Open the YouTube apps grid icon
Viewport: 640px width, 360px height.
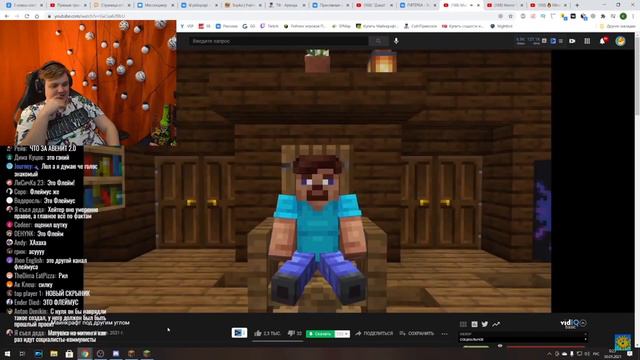tap(587, 41)
